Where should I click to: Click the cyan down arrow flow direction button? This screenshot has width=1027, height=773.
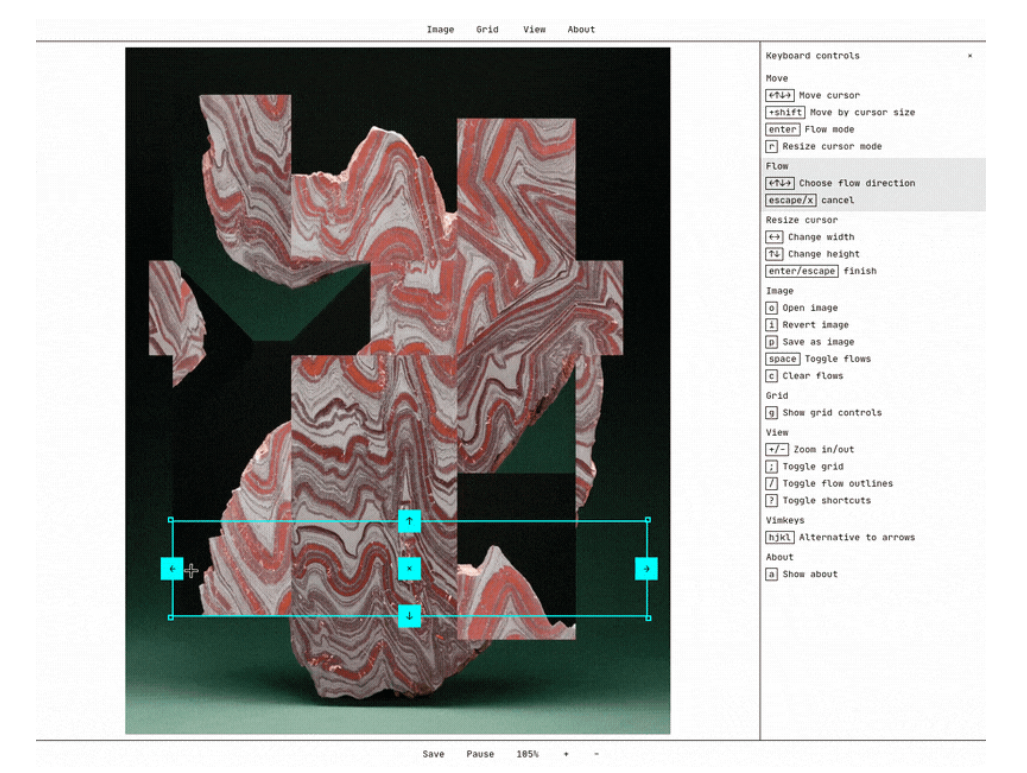point(409,616)
